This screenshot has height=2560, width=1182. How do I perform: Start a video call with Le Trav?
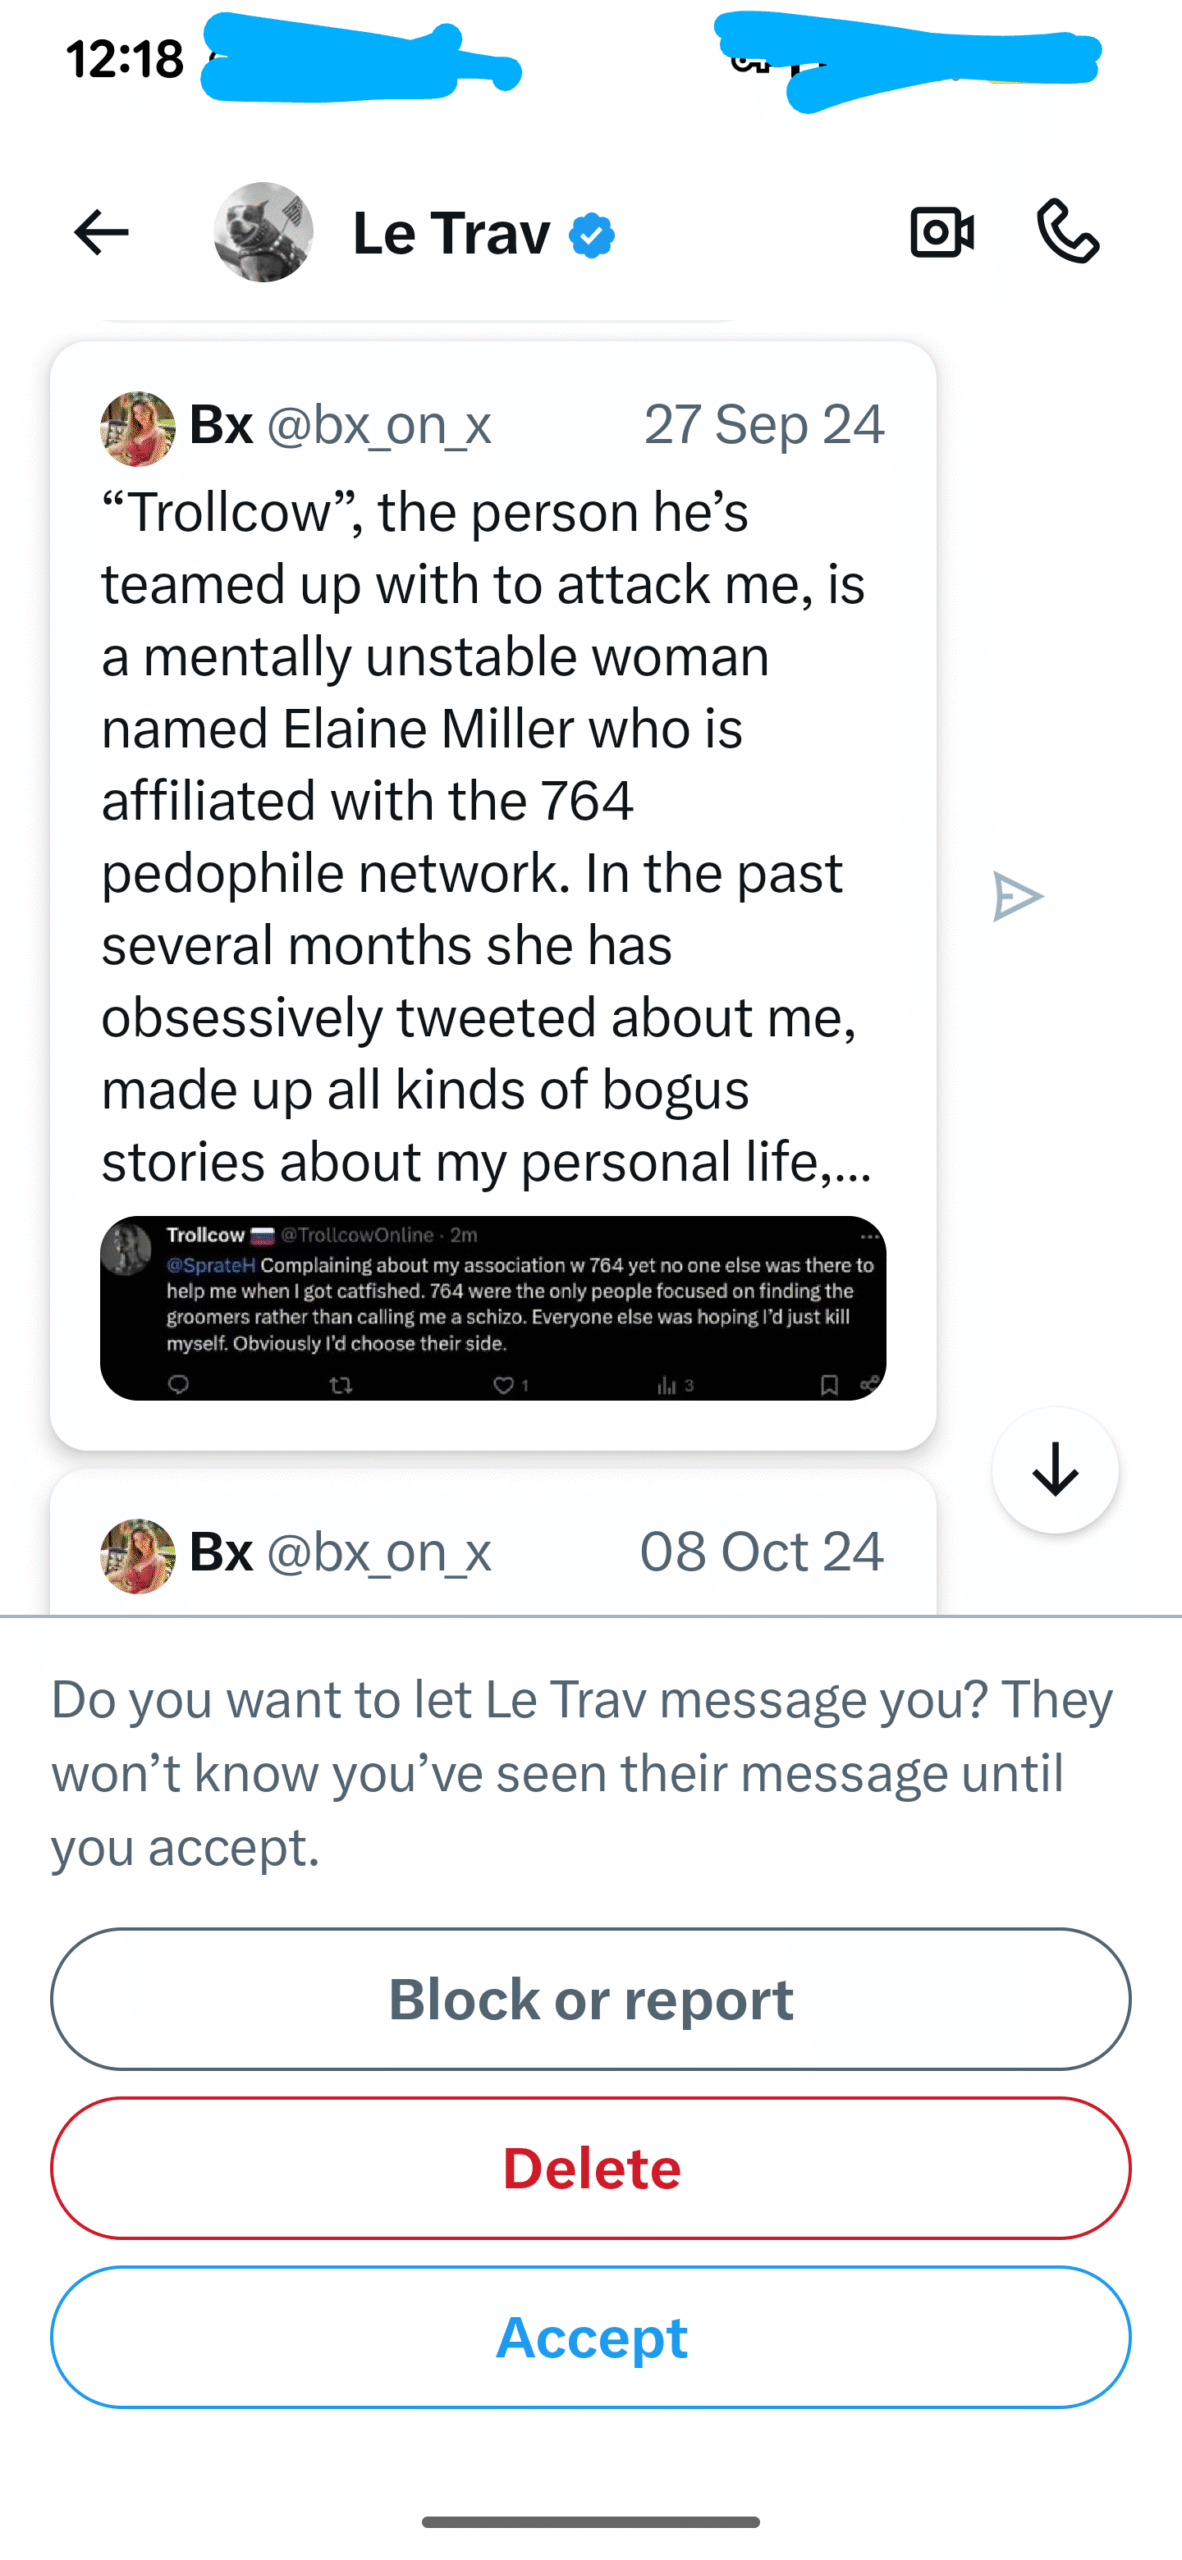[x=941, y=233]
